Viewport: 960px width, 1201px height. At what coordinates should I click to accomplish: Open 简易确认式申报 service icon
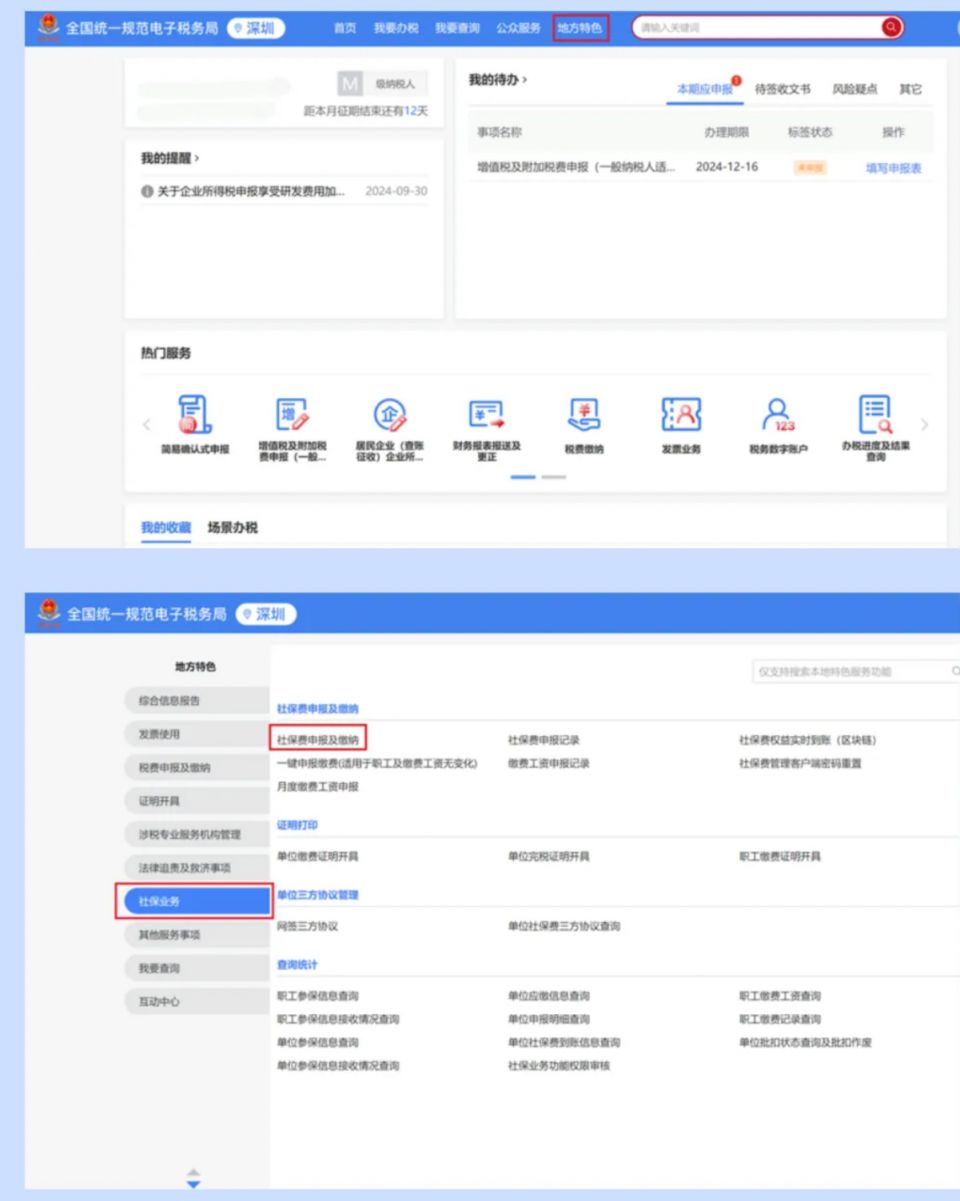click(195, 414)
